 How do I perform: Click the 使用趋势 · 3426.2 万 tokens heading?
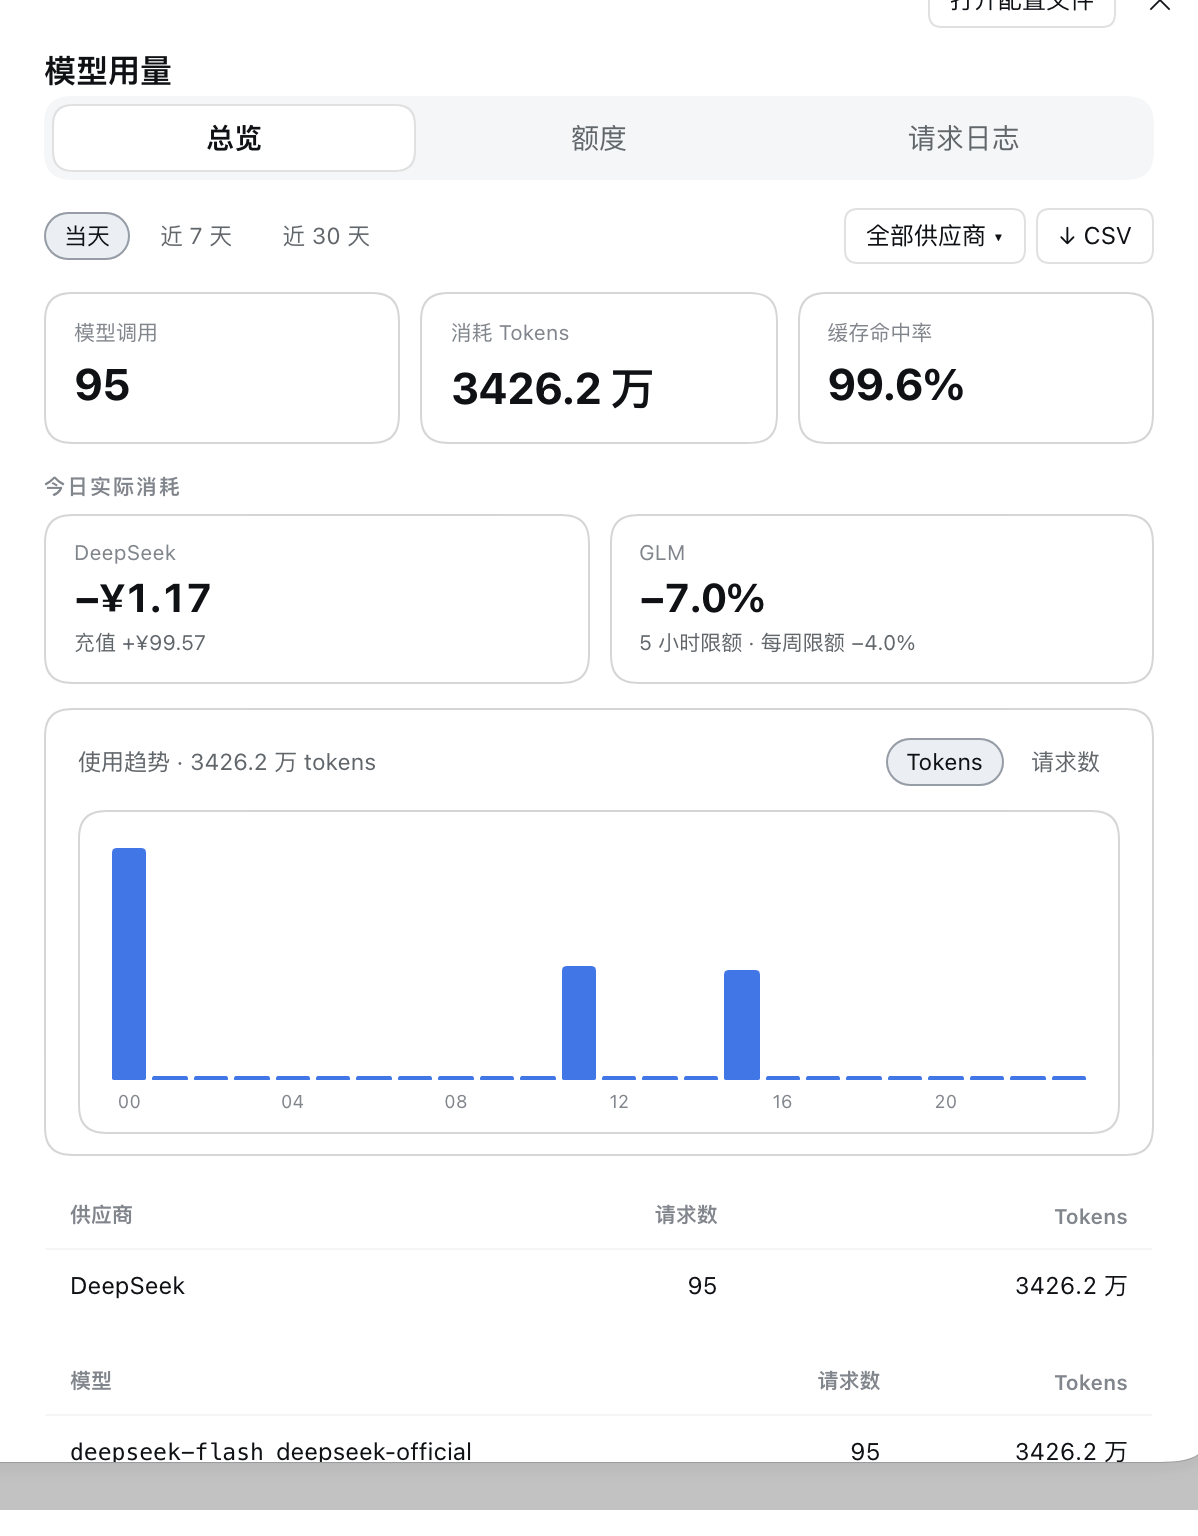pos(227,762)
